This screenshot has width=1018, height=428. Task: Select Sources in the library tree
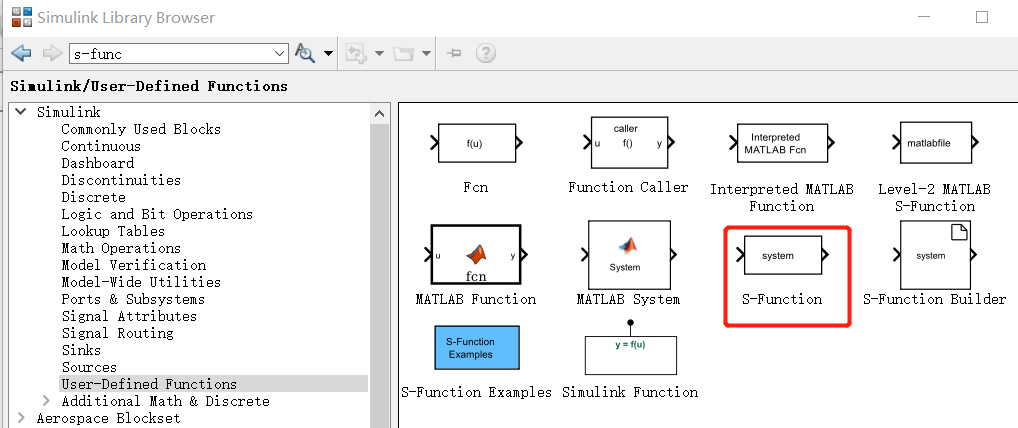pyautogui.click(x=89, y=367)
